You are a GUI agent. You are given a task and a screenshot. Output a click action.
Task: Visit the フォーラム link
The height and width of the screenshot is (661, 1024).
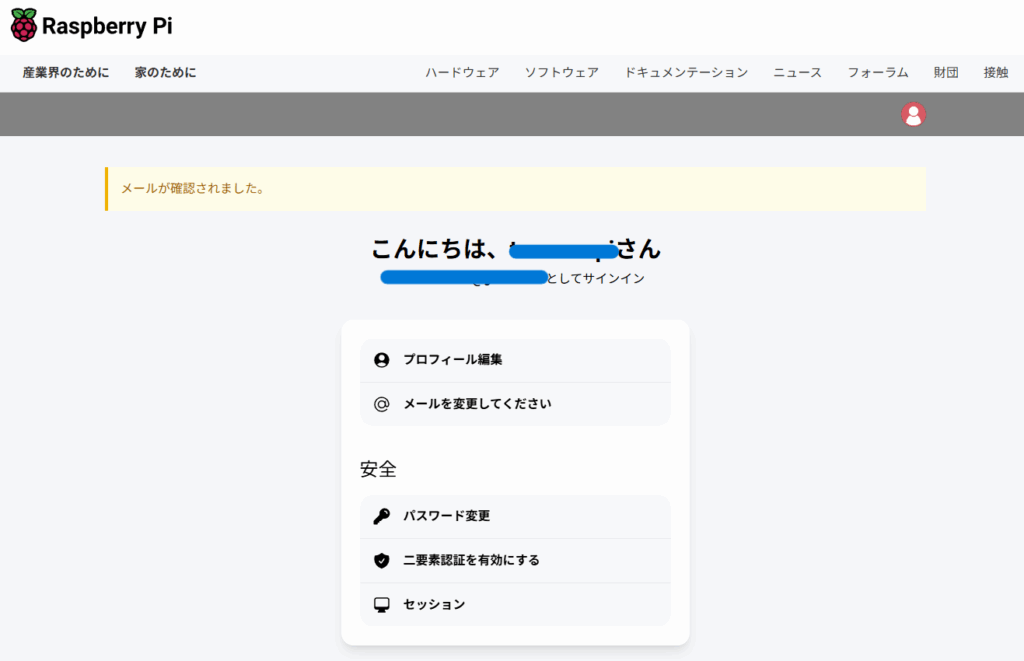[x=878, y=72]
